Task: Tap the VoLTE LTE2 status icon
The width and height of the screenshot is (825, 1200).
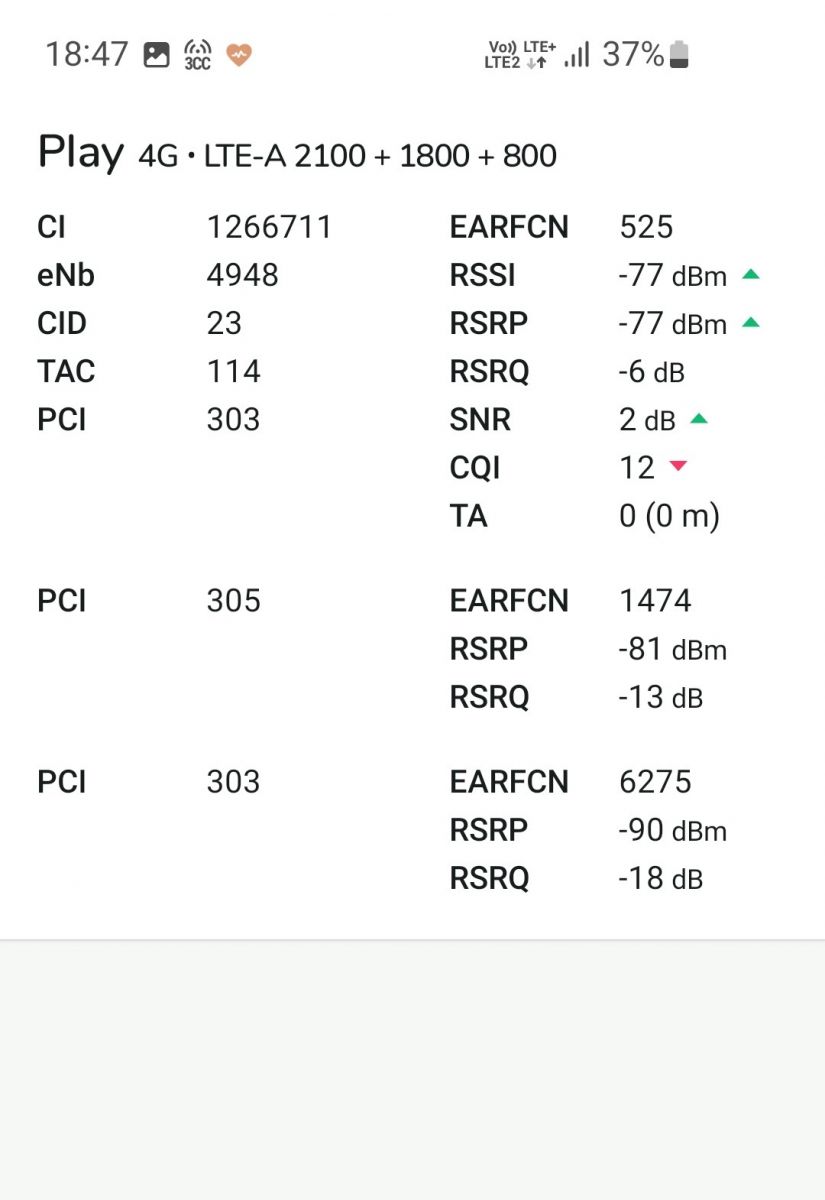Action: click(x=502, y=54)
